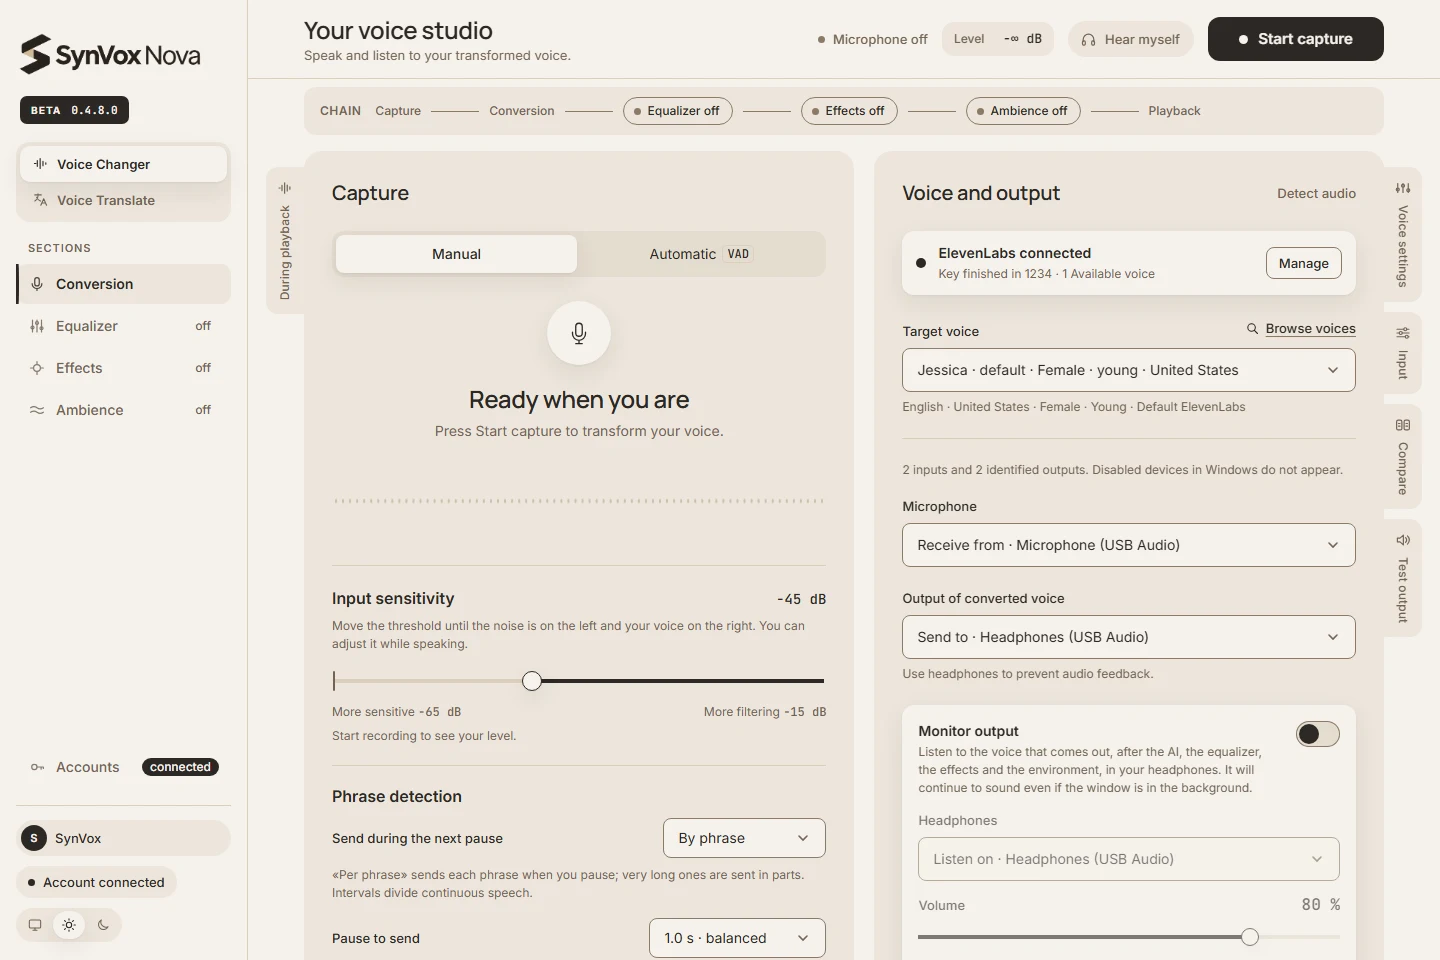Click the Accounts key icon
1440x960 pixels.
click(x=37, y=767)
